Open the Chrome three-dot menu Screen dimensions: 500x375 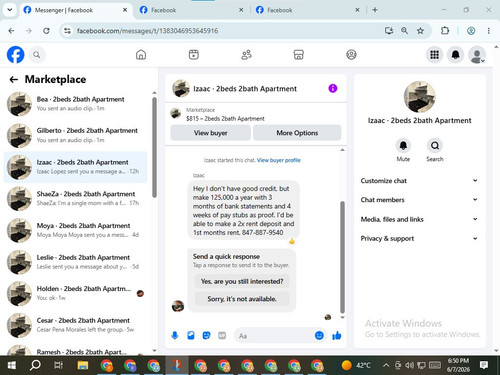tap(489, 31)
